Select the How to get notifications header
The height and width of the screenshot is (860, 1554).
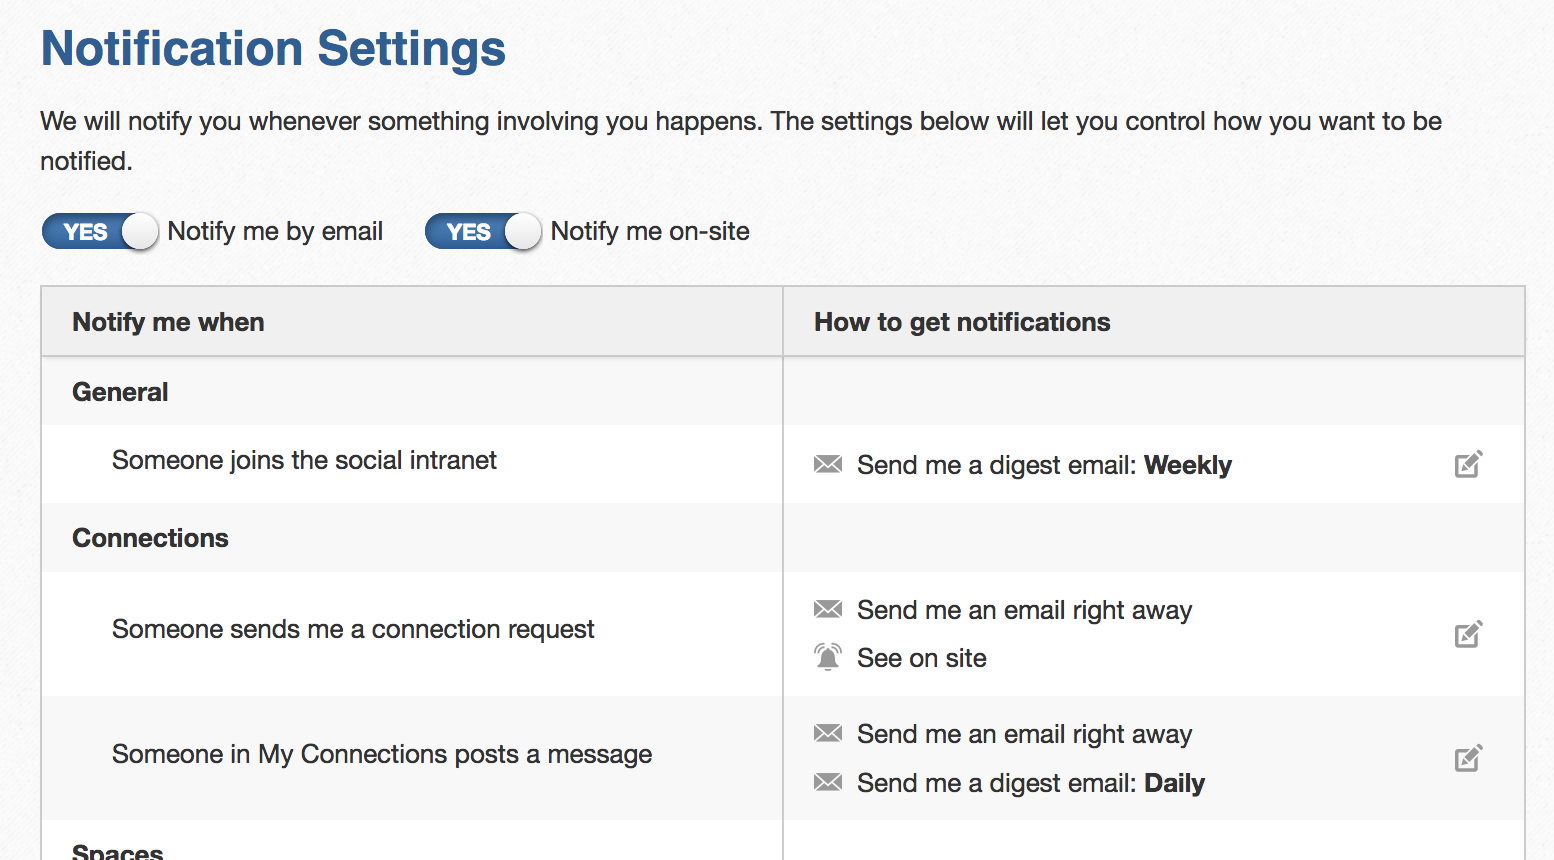click(962, 322)
